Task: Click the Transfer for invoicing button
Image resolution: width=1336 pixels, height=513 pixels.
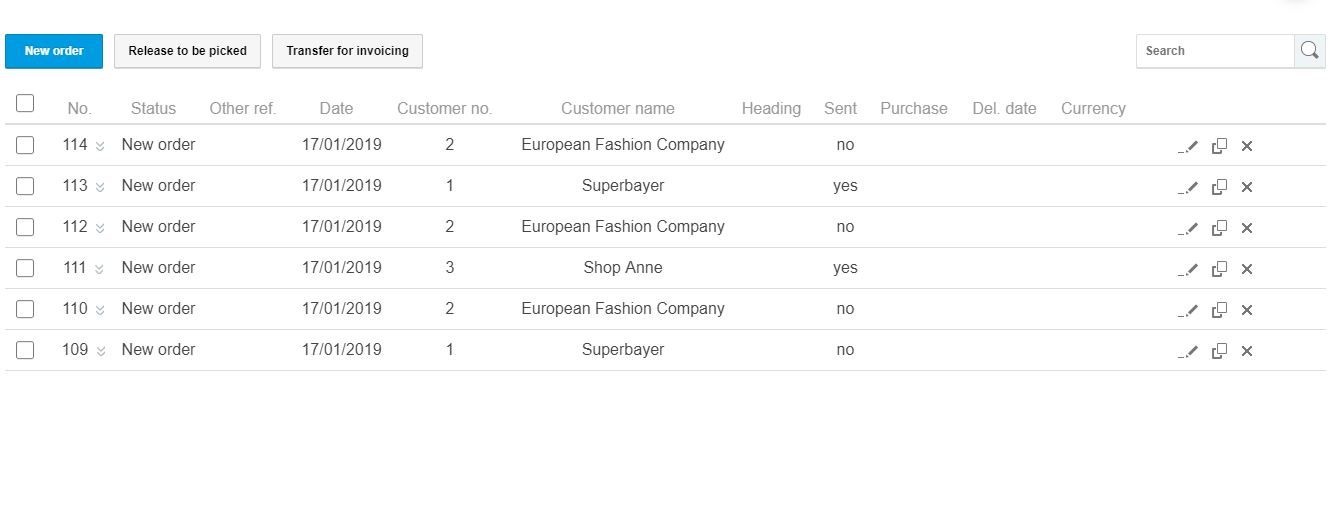Action: click(x=347, y=51)
